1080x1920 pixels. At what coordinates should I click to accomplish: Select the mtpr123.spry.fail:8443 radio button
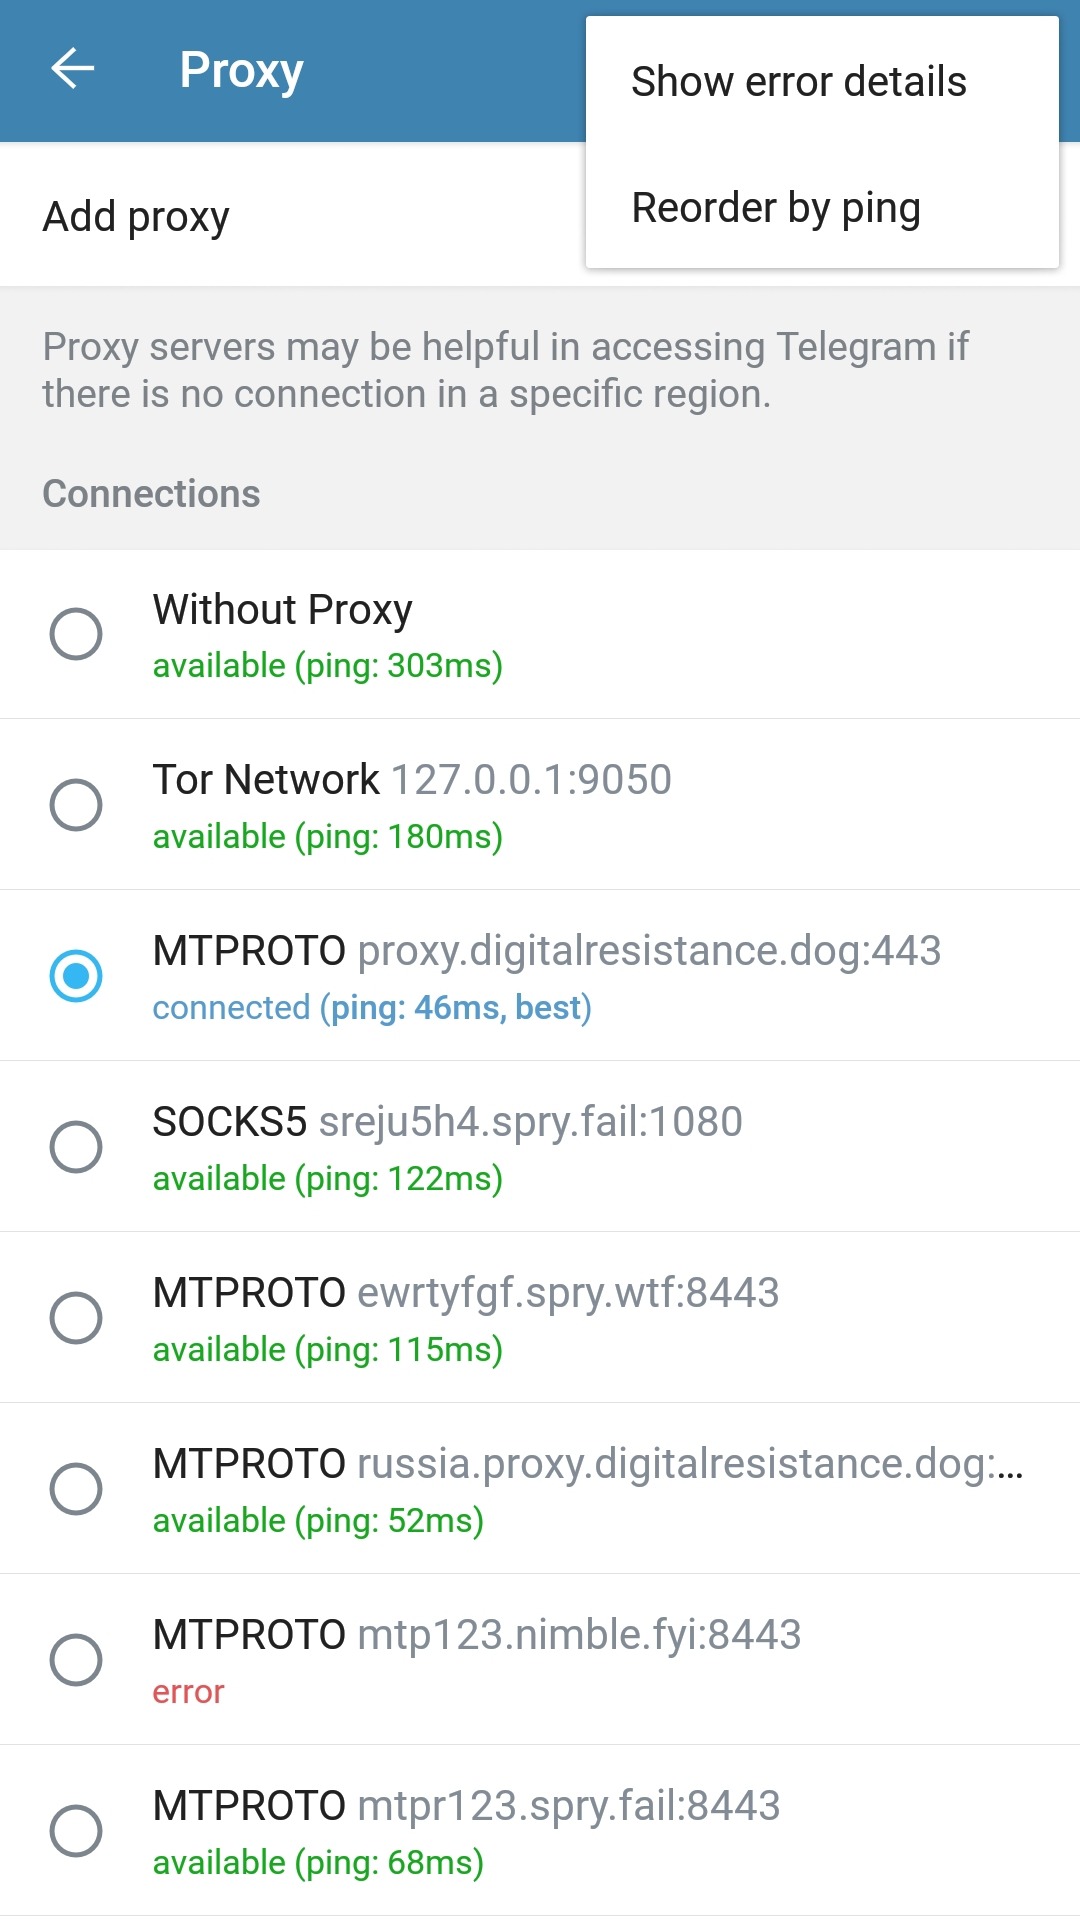pyautogui.click(x=76, y=1831)
